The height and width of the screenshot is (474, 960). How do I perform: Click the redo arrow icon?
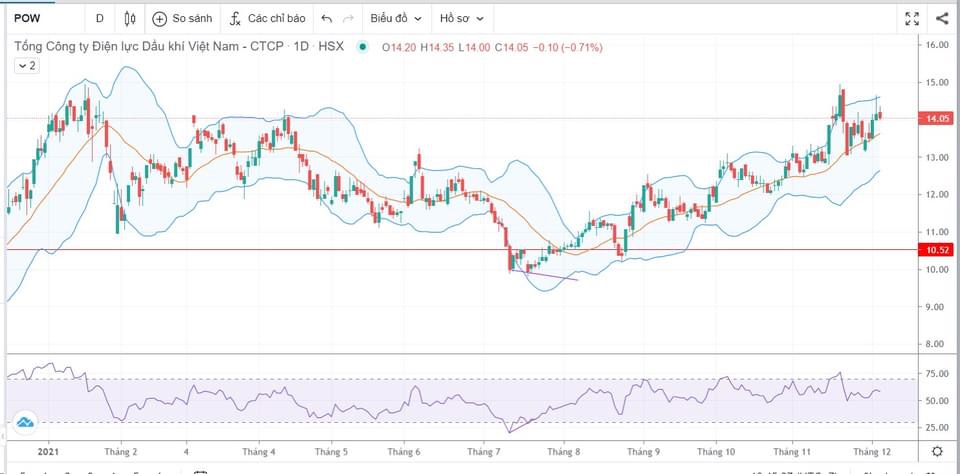click(348, 18)
